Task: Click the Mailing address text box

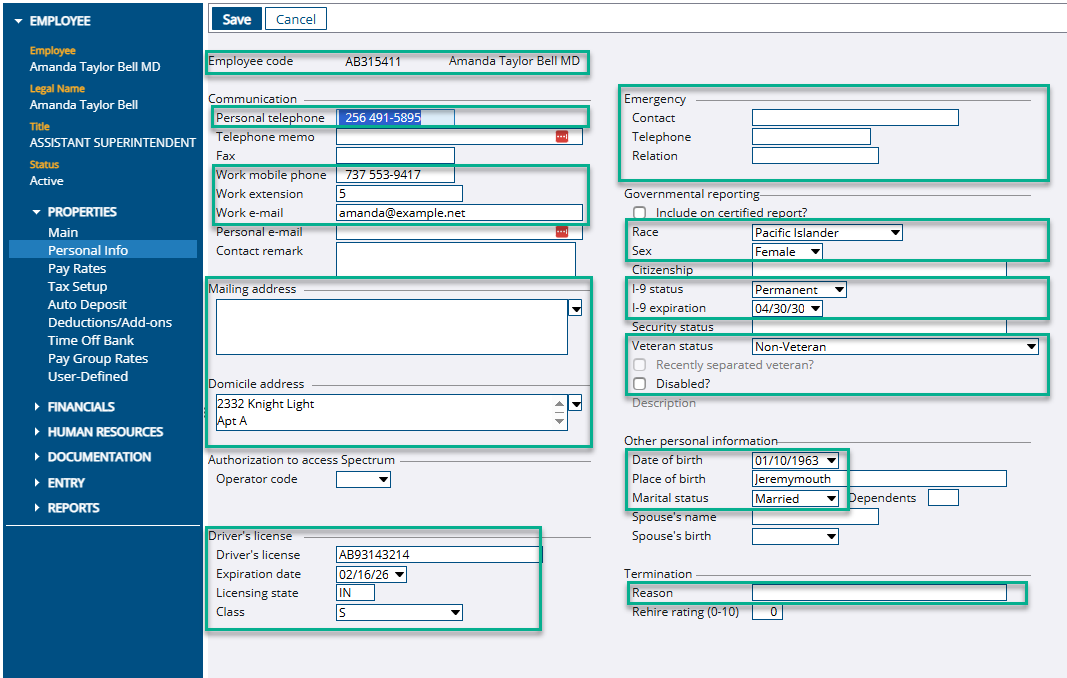Action: click(x=391, y=327)
